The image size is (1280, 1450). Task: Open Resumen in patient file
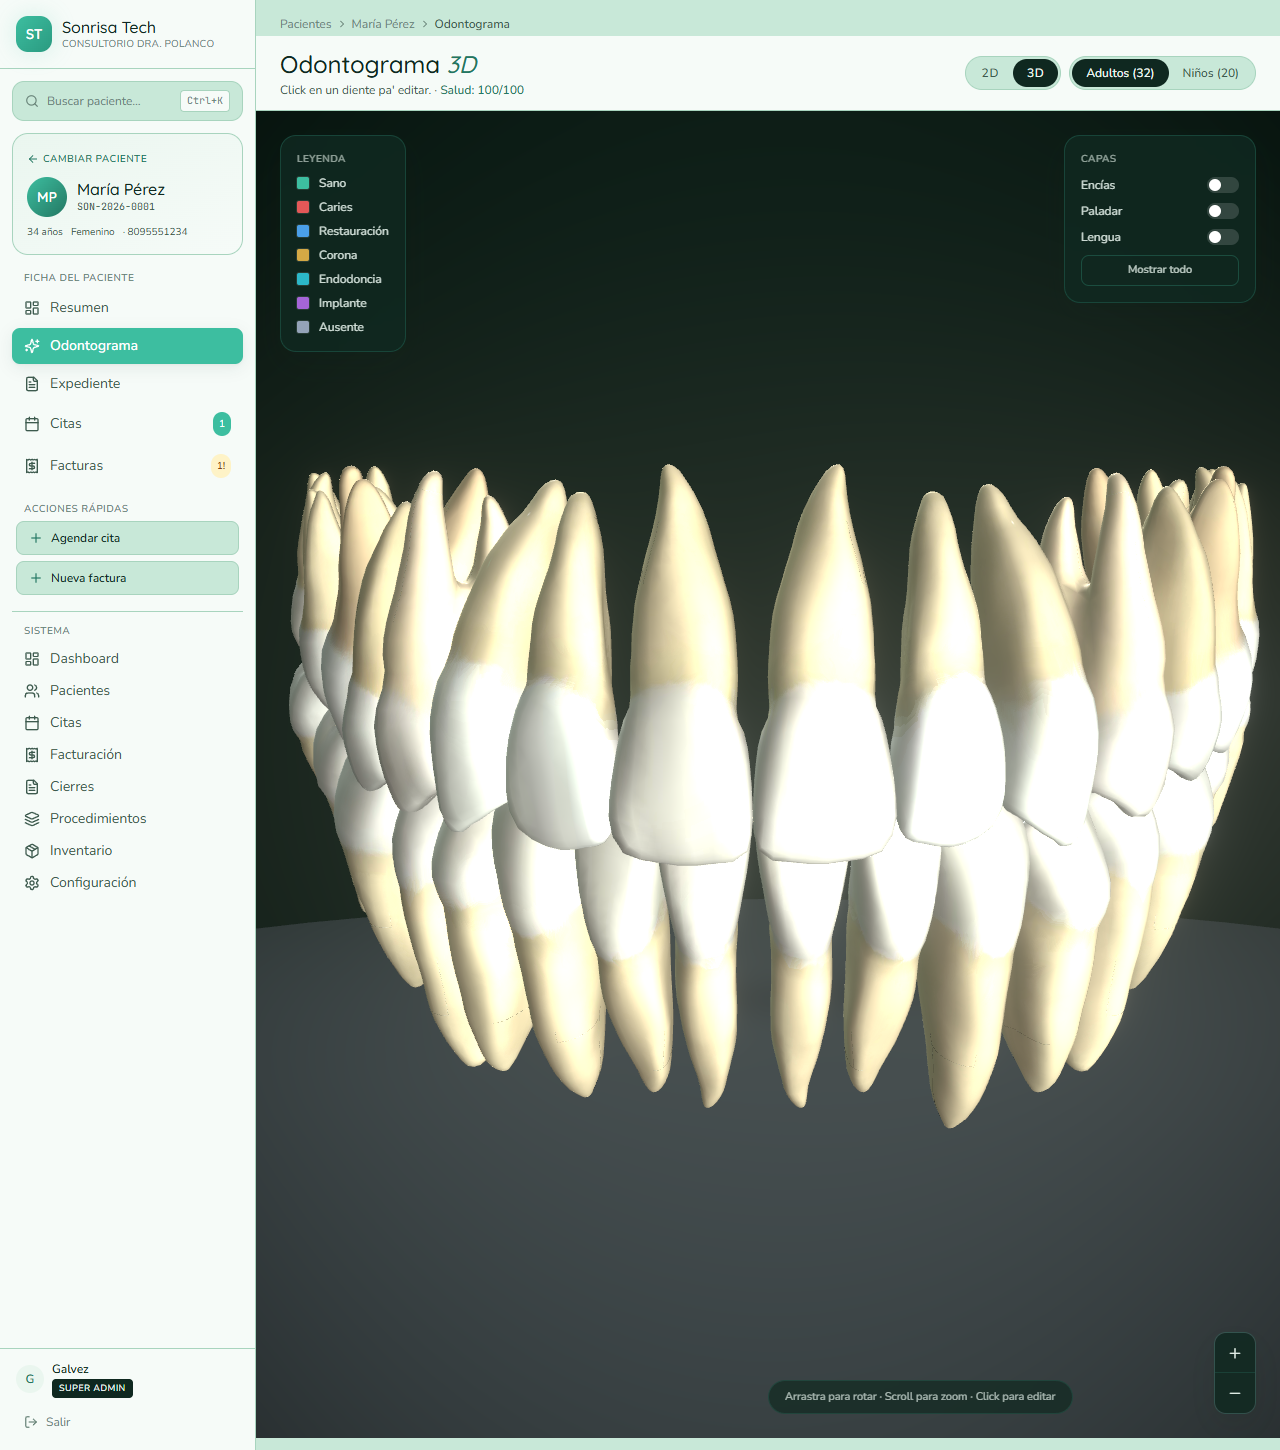tap(127, 308)
